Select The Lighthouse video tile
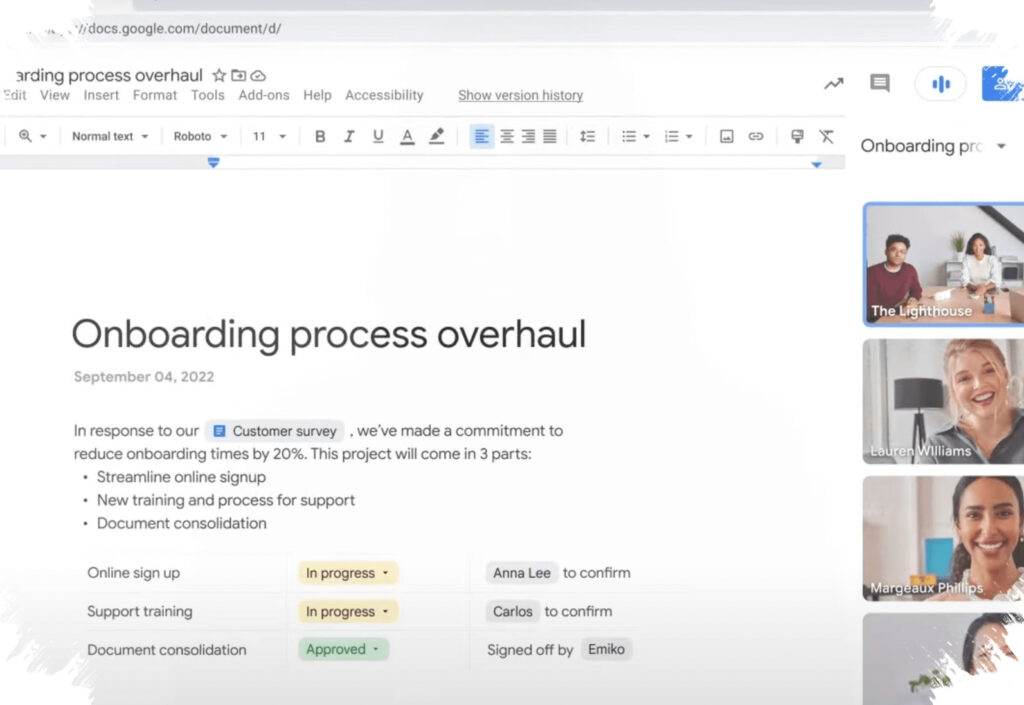The width and height of the screenshot is (1024, 705). [x=944, y=264]
